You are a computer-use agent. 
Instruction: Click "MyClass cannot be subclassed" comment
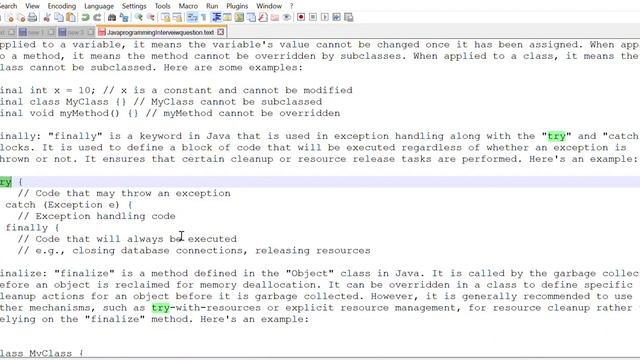[x=236, y=102]
